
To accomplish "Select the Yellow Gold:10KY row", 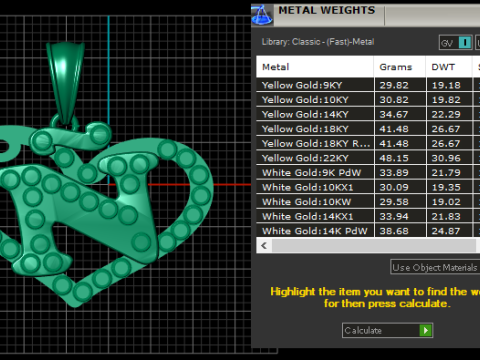I will pos(368,100).
